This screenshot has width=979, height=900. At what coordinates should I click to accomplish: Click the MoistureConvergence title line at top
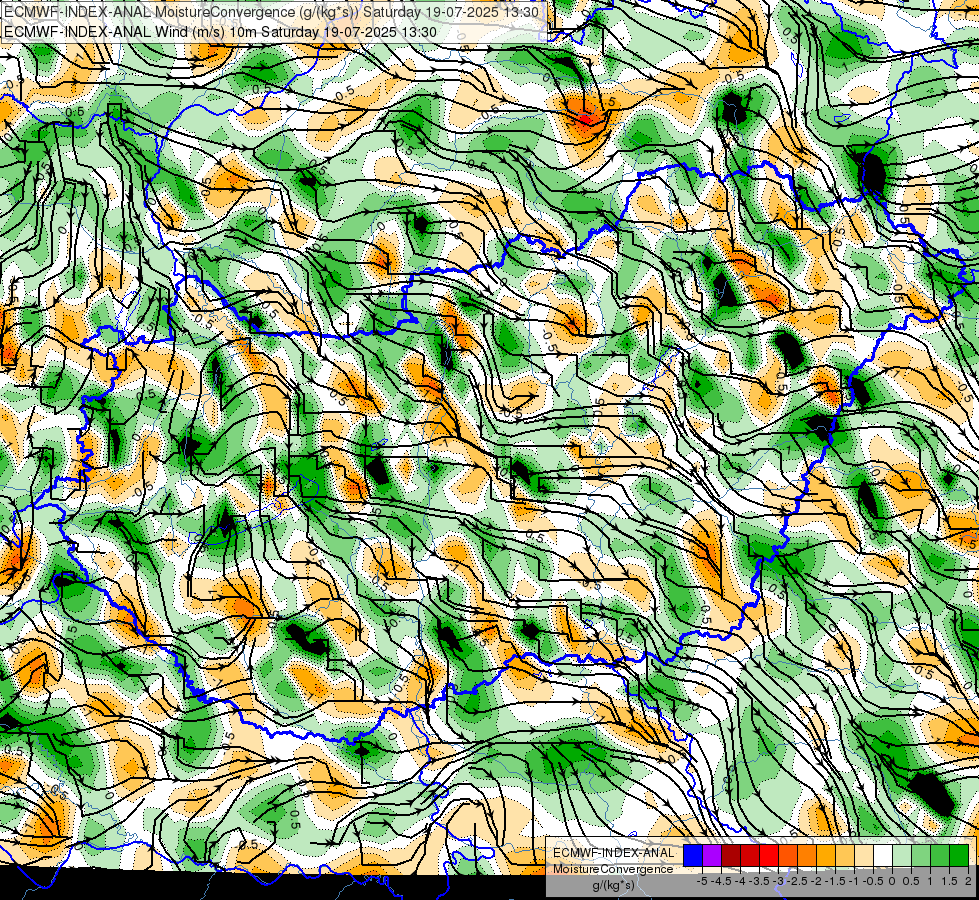click(x=272, y=12)
